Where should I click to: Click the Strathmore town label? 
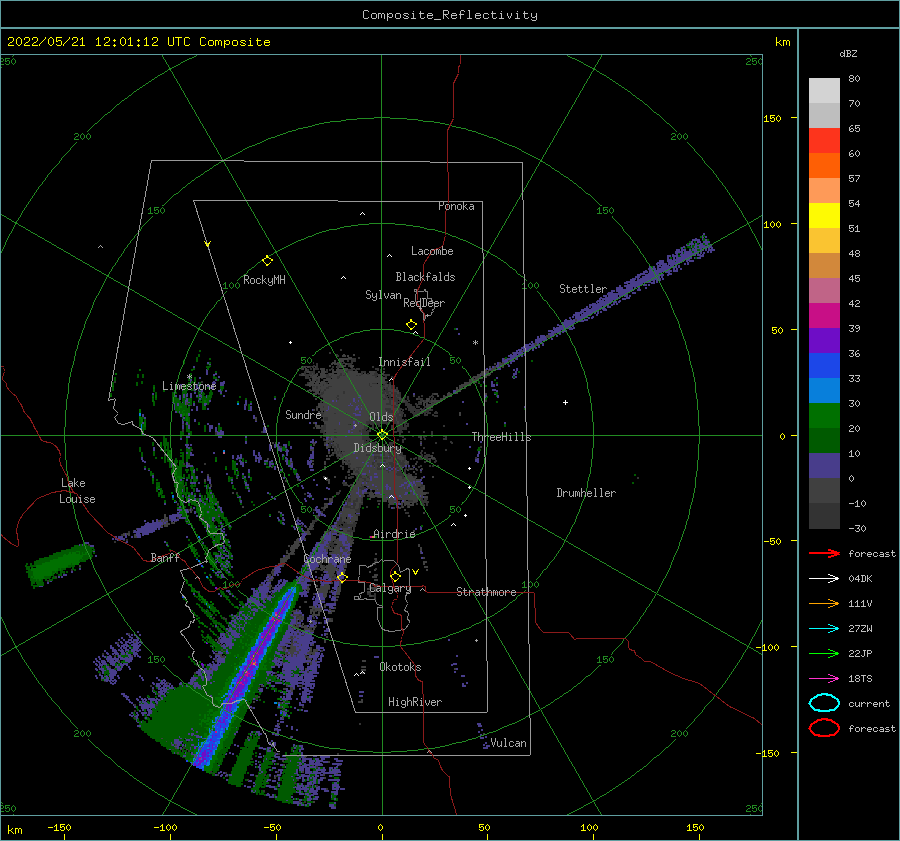pos(486,592)
